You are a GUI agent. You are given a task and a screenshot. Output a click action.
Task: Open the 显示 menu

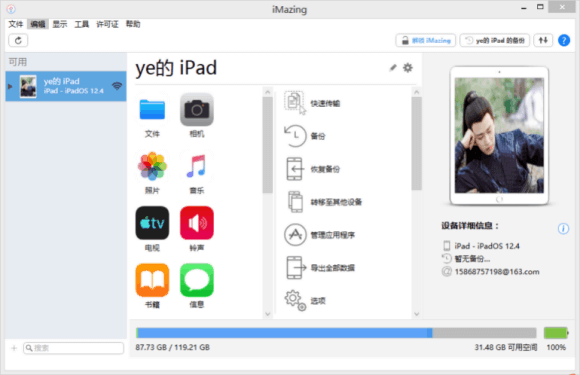click(60, 24)
